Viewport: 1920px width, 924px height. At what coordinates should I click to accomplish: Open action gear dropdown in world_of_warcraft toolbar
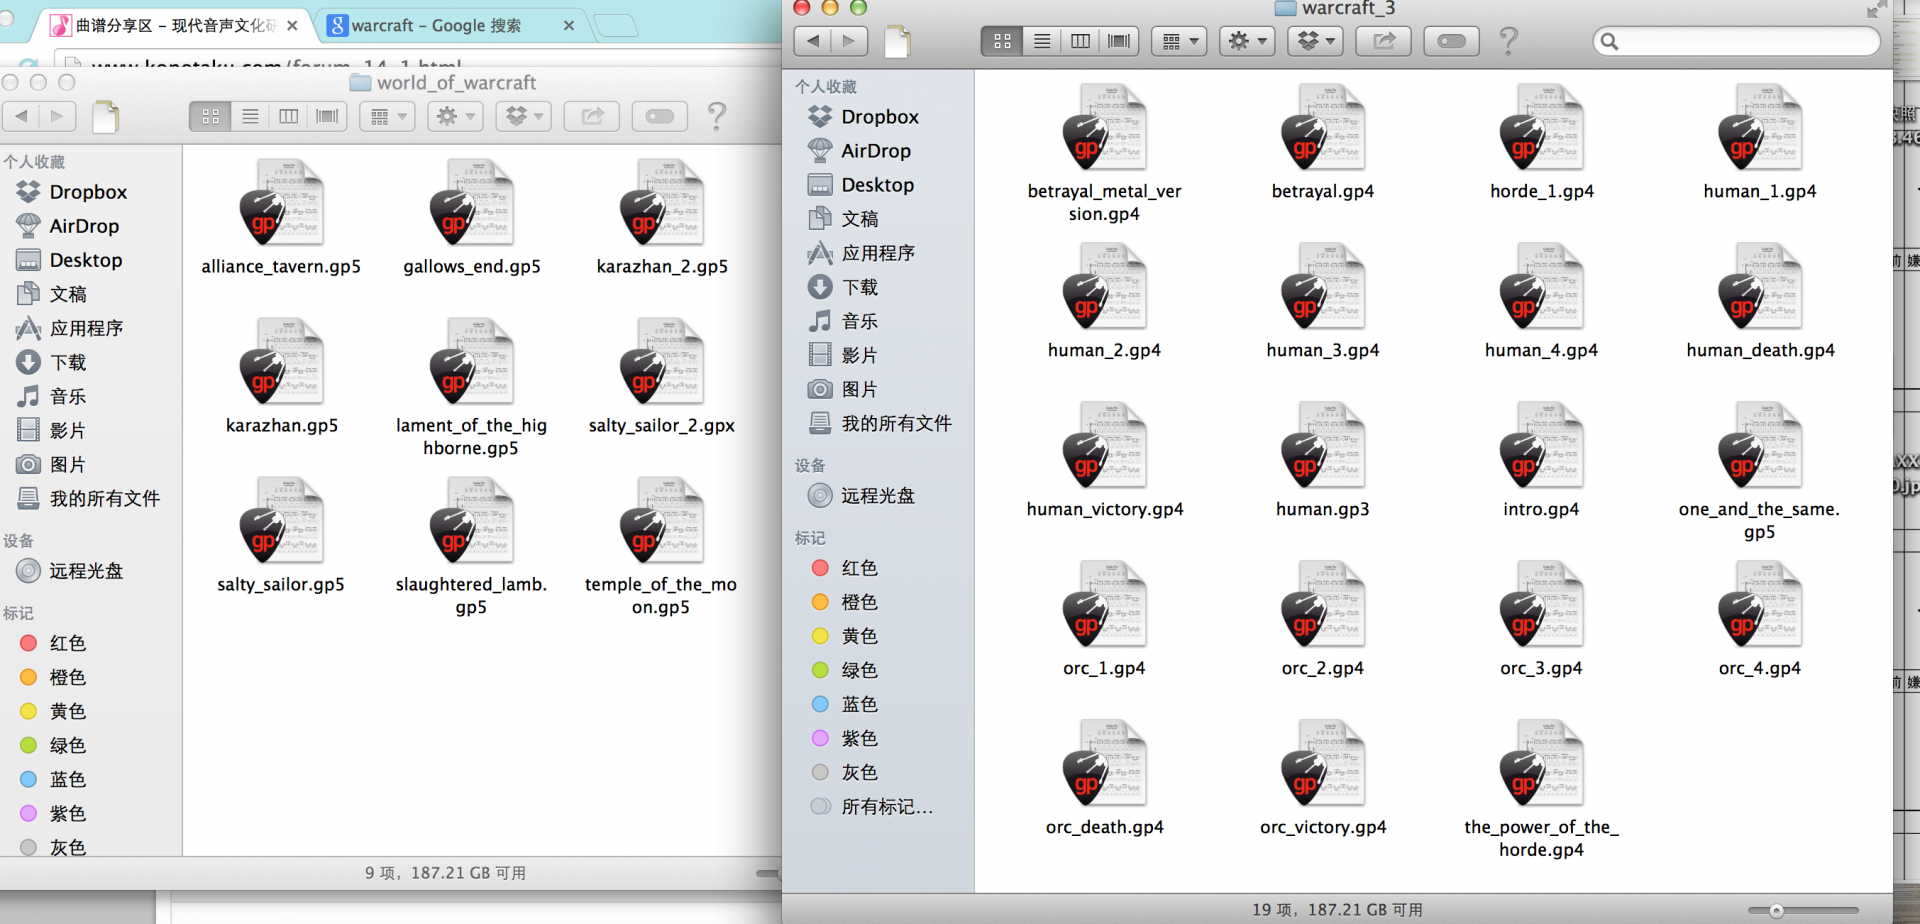pos(456,116)
